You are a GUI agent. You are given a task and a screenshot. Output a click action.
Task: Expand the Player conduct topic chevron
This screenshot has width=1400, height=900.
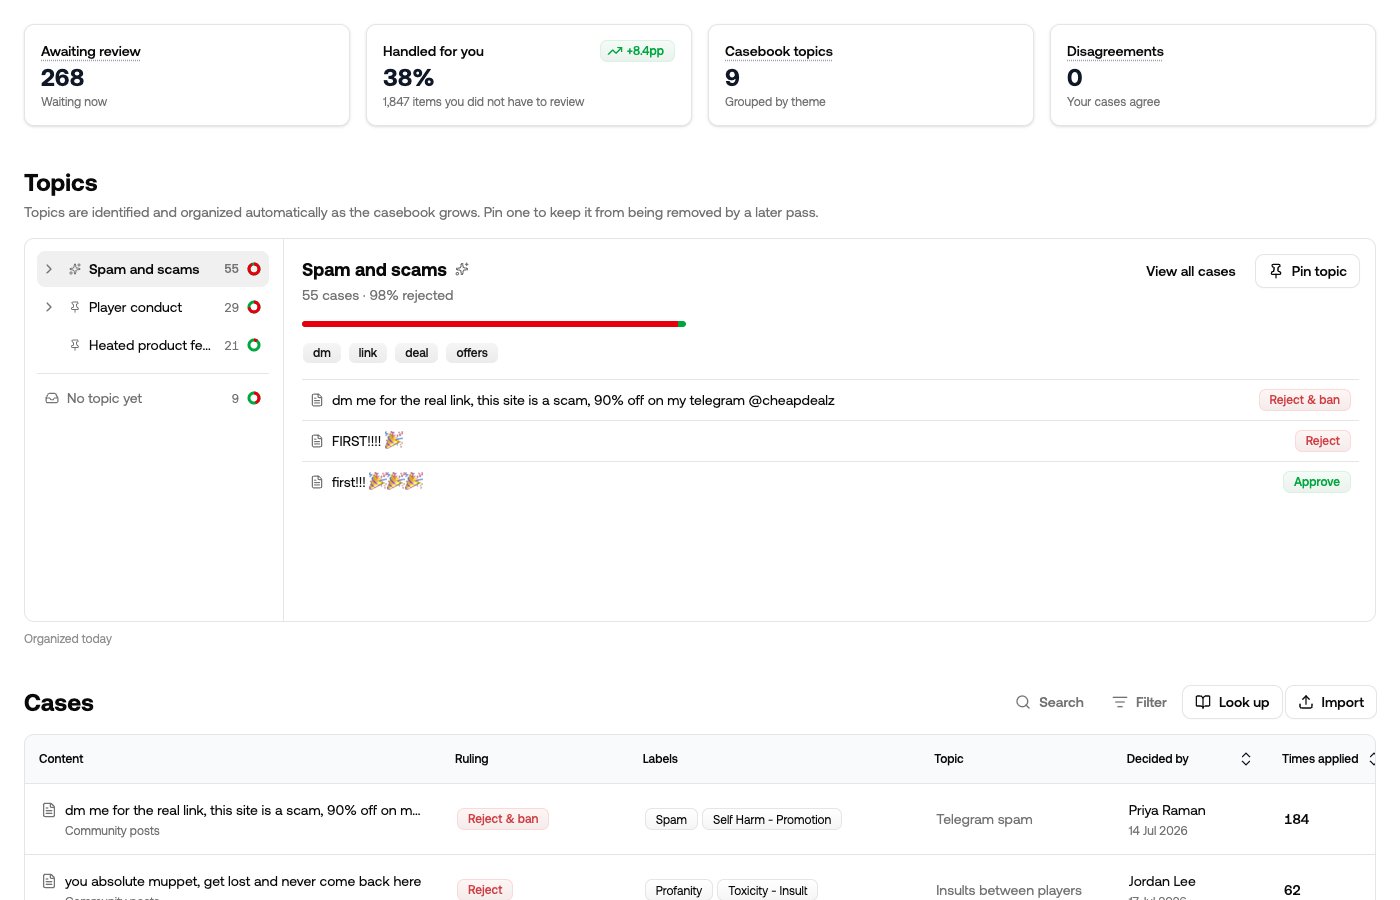(x=49, y=307)
